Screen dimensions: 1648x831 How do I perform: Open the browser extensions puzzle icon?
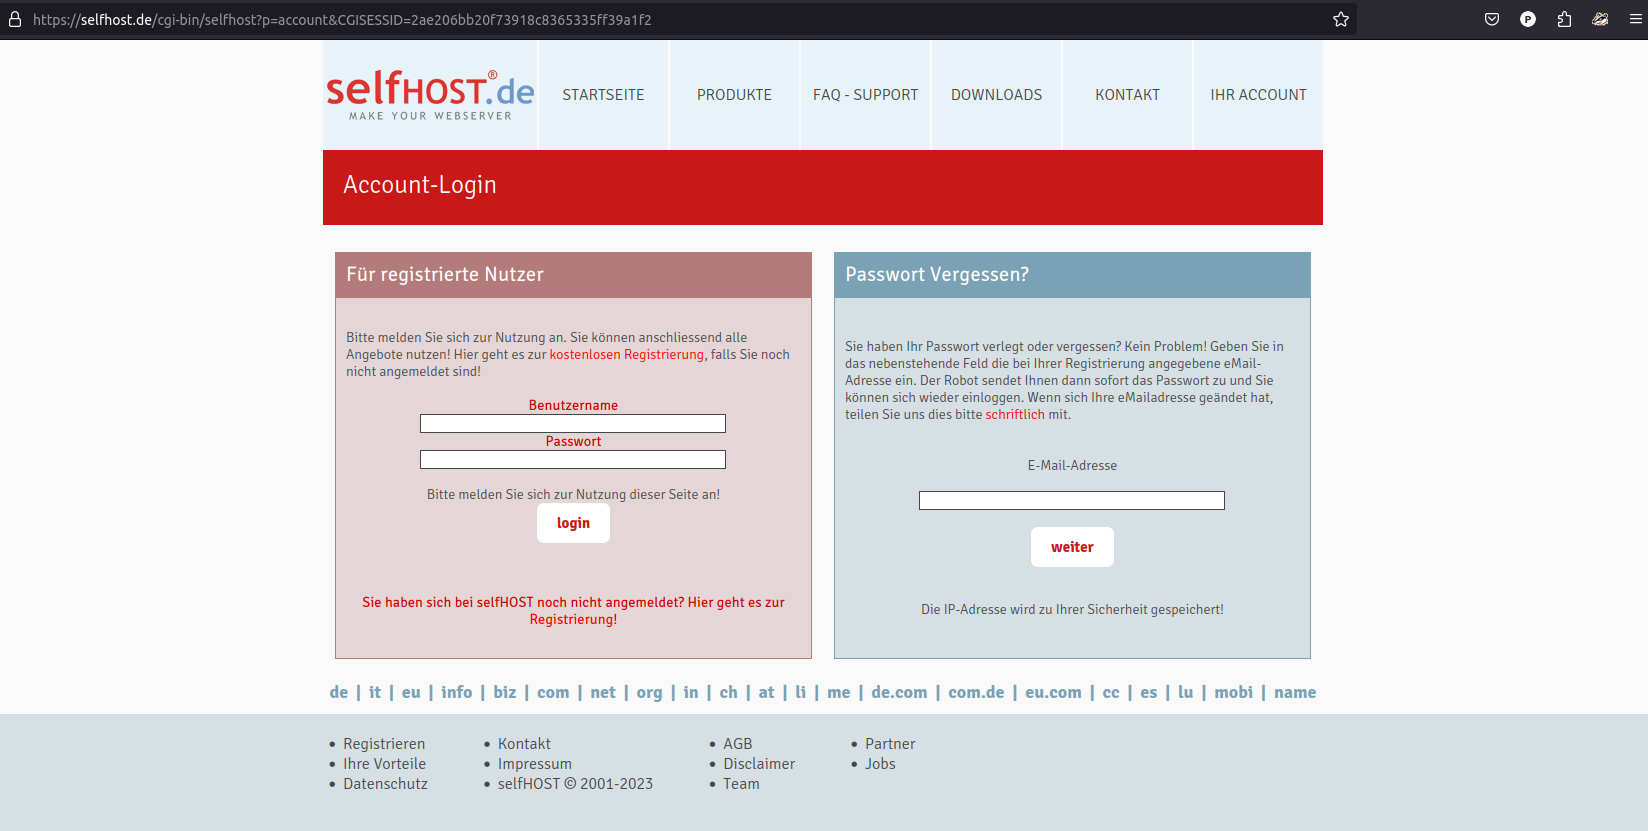pos(1564,19)
